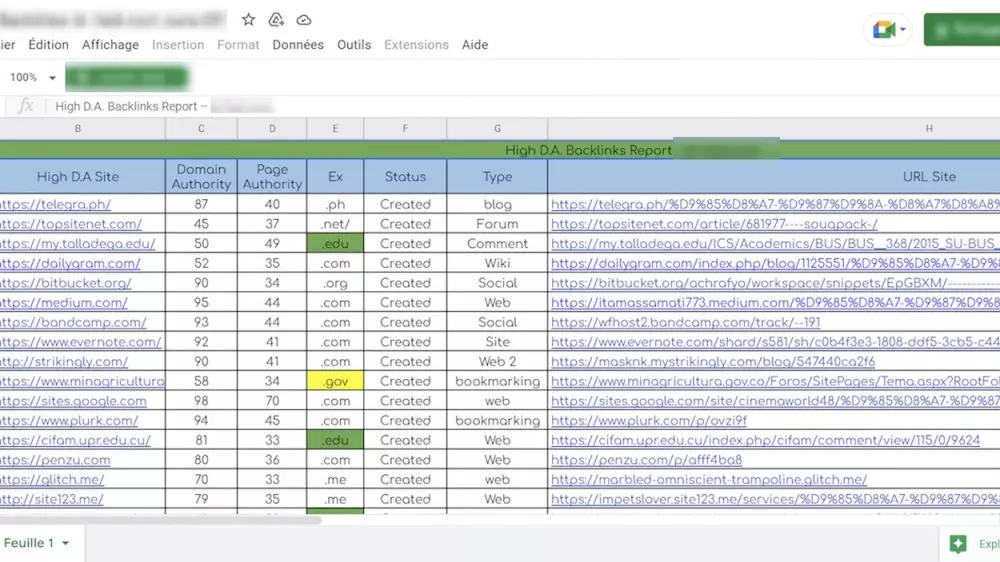The height and width of the screenshot is (562, 1000).
Task: Click the fx formula icon
Action: [x=26, y=106]
